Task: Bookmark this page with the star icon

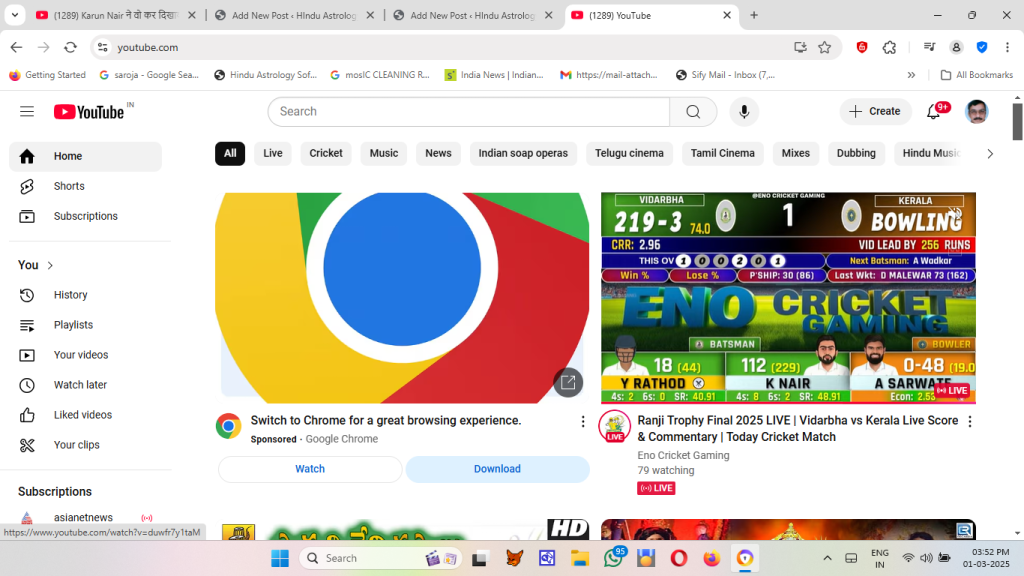Action: coord(825,47)
